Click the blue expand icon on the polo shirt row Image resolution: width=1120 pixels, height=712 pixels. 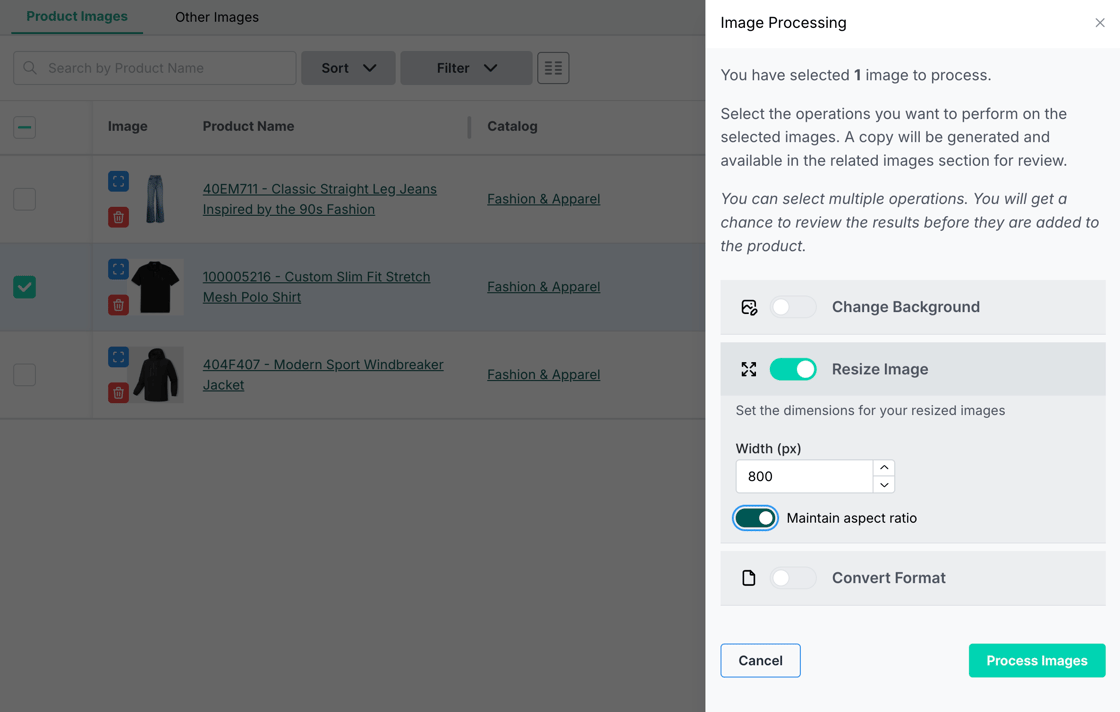coord(118,269)
